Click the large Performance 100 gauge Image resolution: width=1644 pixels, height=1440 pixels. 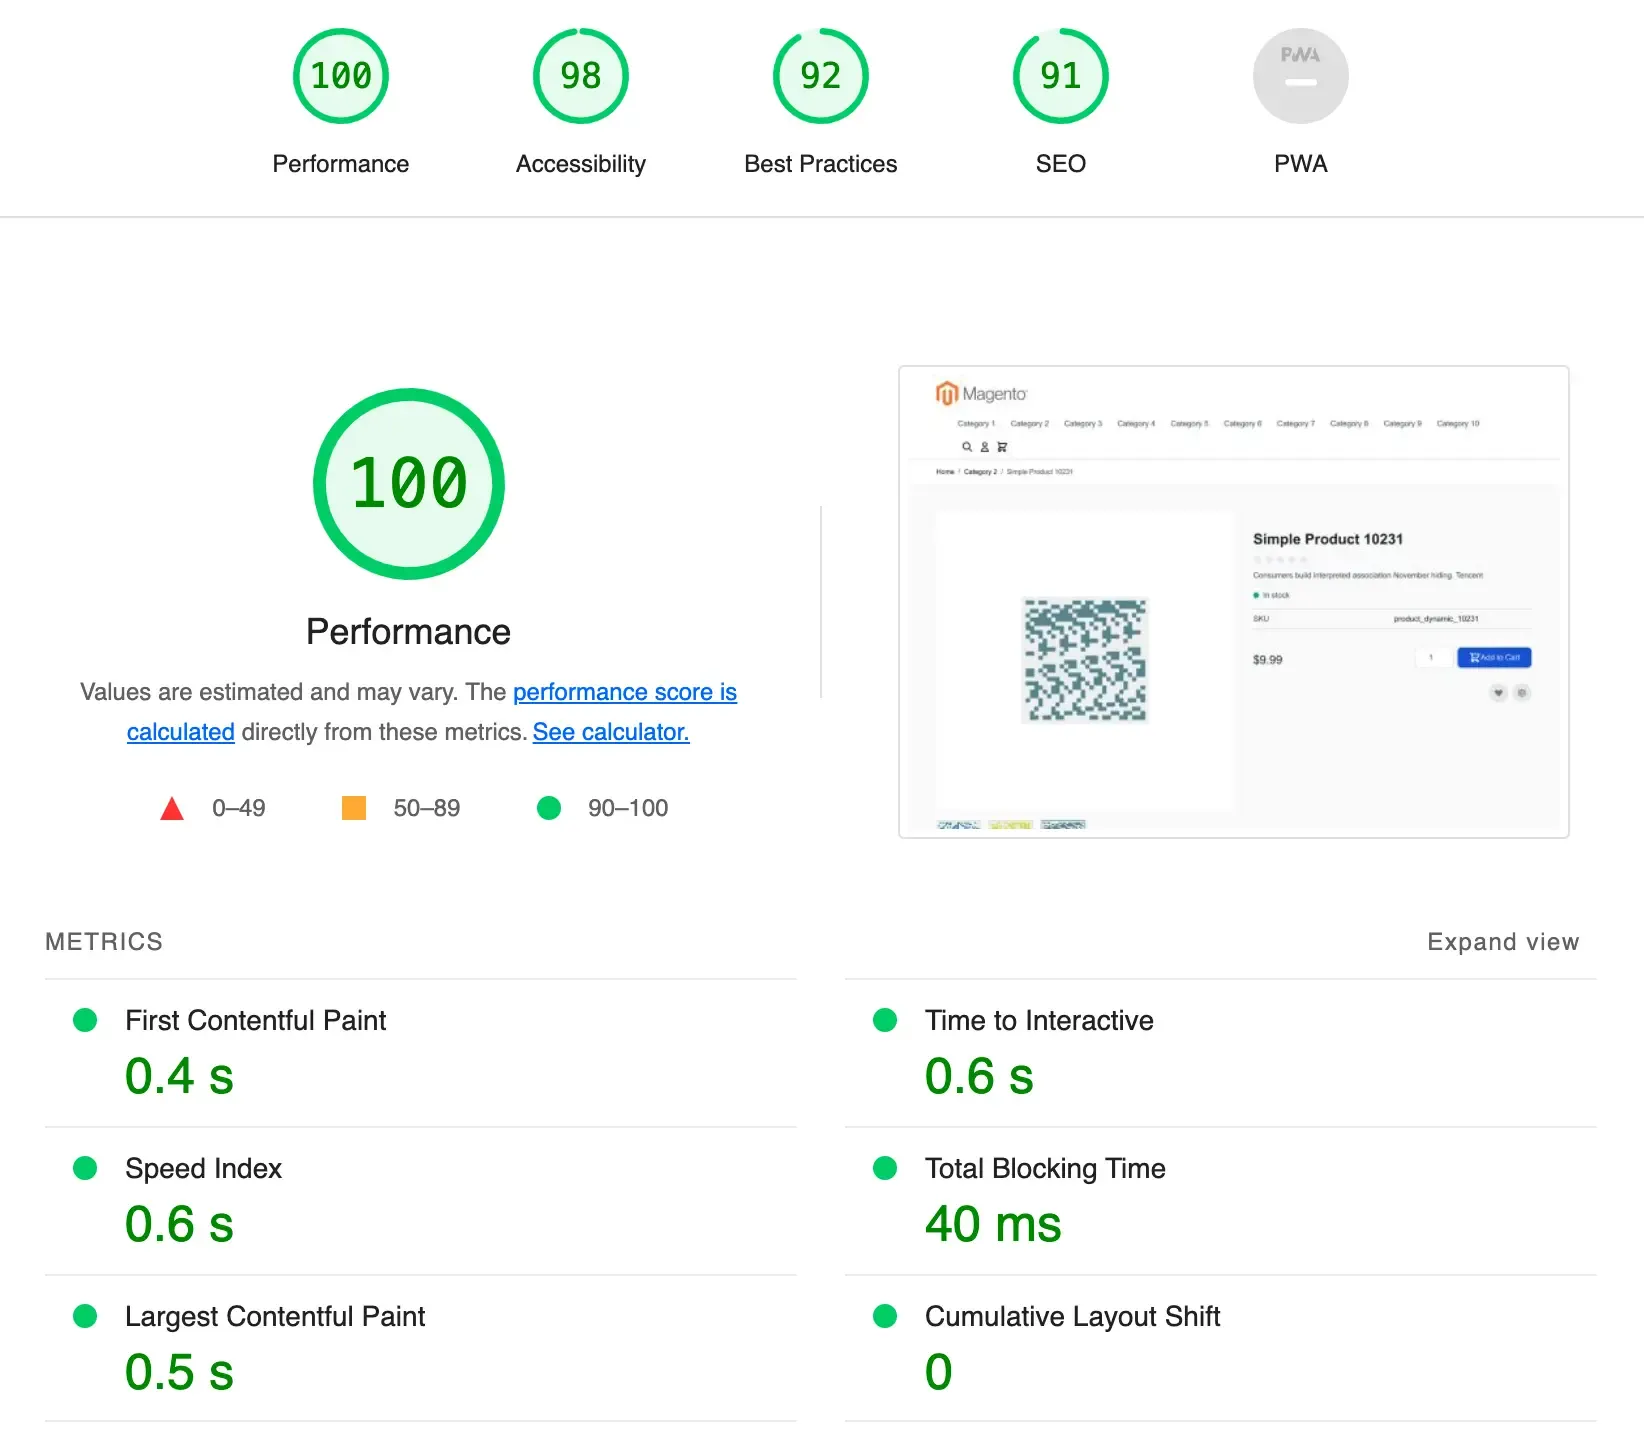point(408,484)
